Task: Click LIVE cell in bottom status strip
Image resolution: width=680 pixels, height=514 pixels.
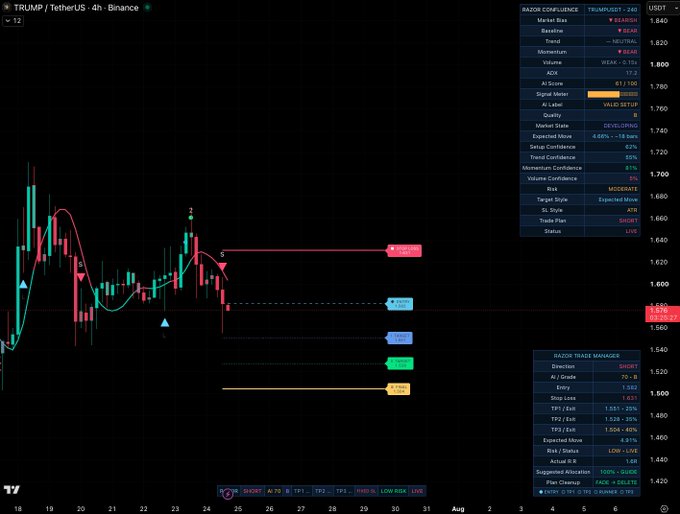Action: [x=417, y=491]
